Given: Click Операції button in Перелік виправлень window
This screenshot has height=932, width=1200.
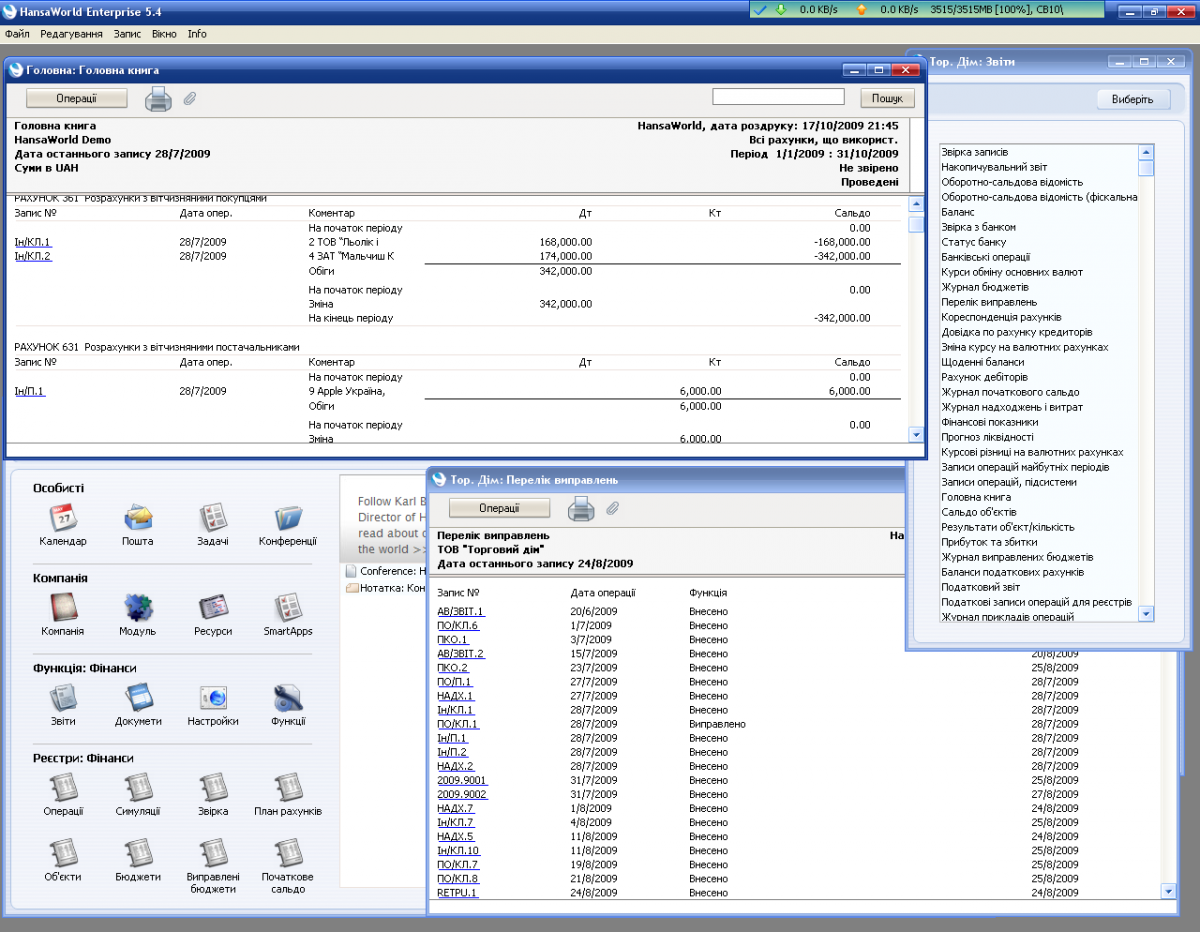Looking at the screenshot, I should [x=499, y=508].
